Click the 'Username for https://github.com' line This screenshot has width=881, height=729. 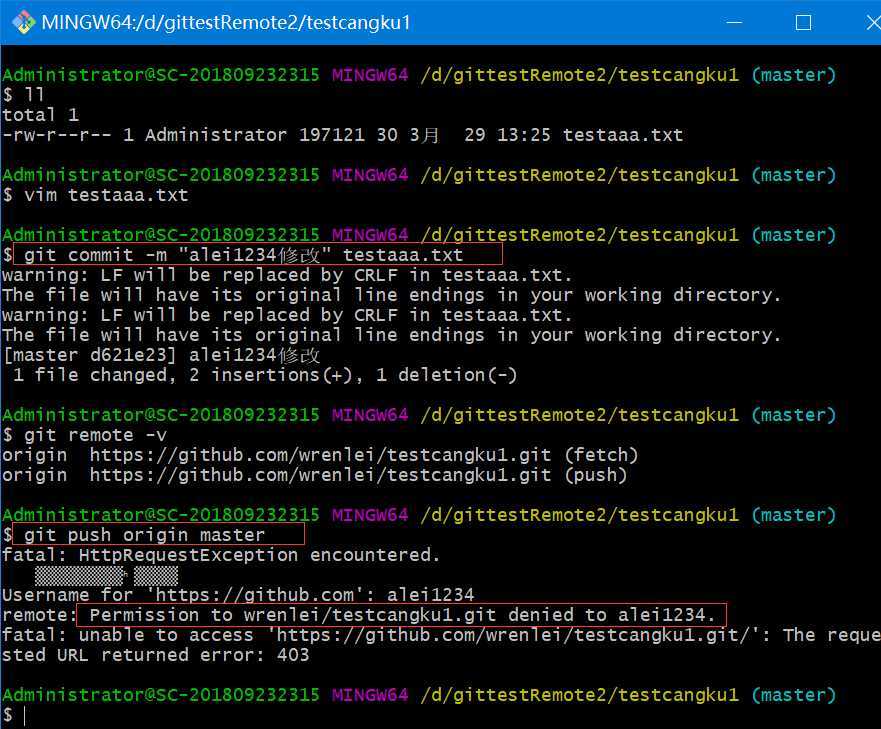tap(238, 595)
